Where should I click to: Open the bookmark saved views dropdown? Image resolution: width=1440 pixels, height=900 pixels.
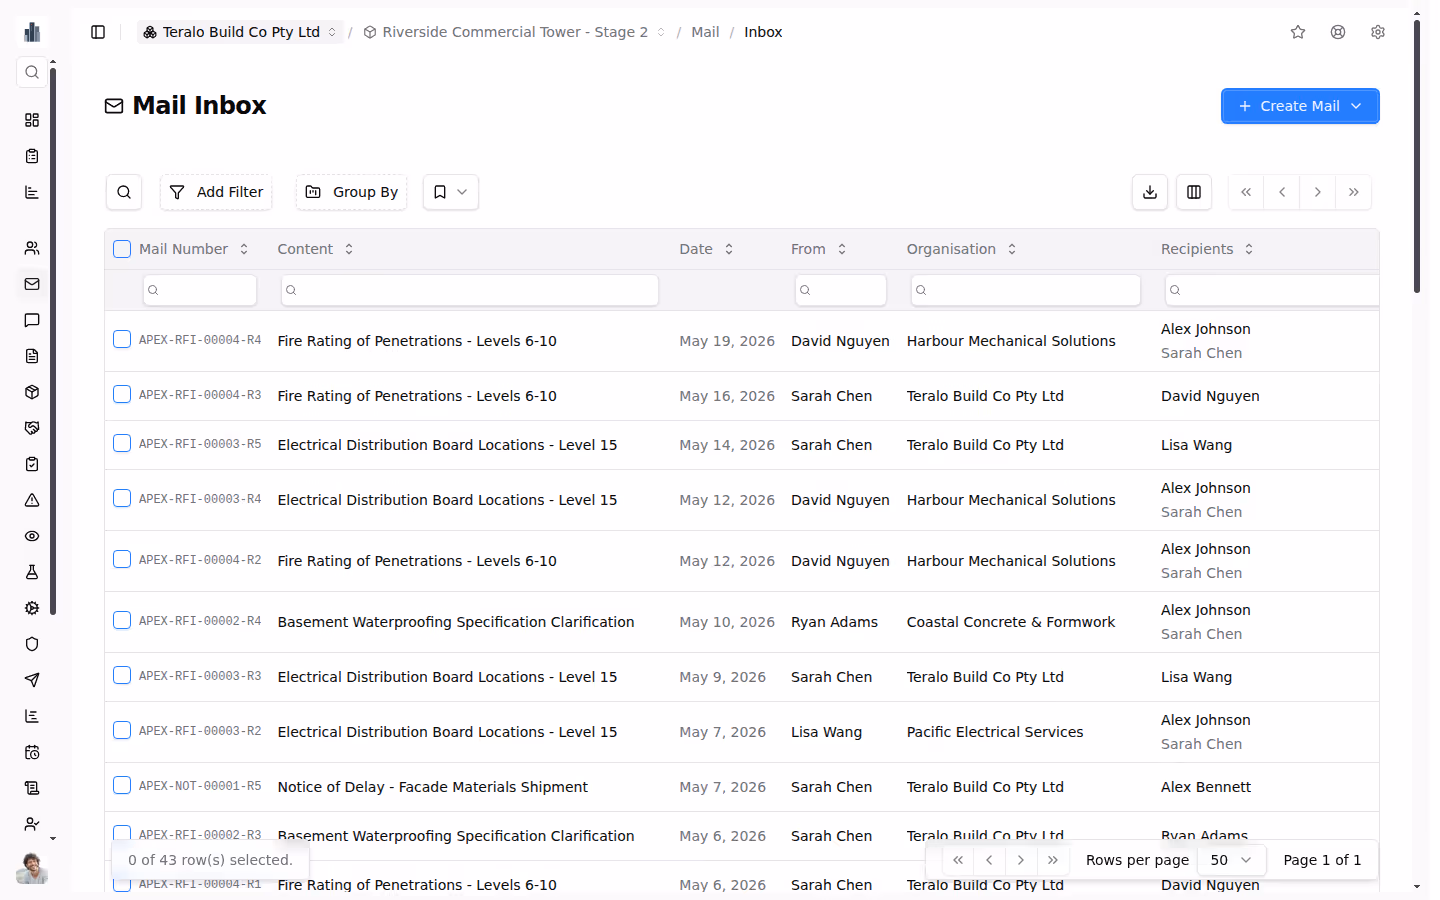(x=451, y=192)
